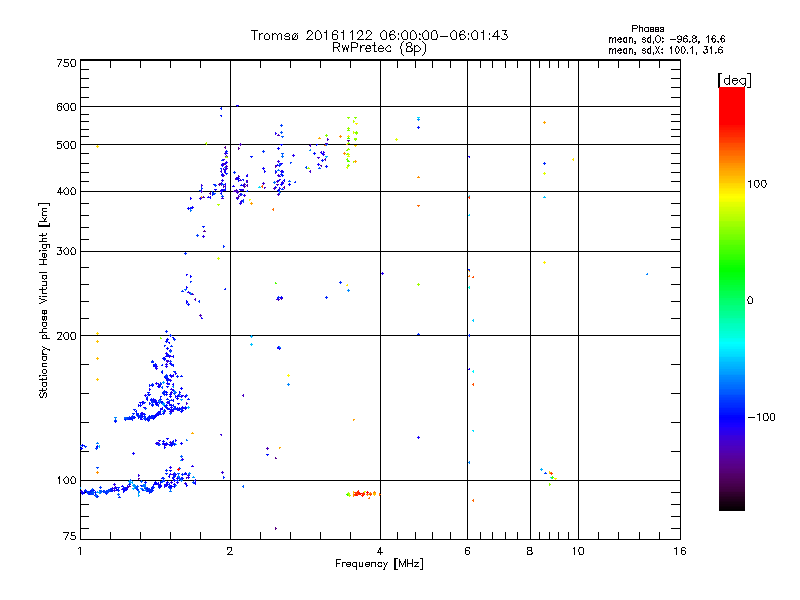Click the y-axis tick label '500'

click(x=66, y=145)
